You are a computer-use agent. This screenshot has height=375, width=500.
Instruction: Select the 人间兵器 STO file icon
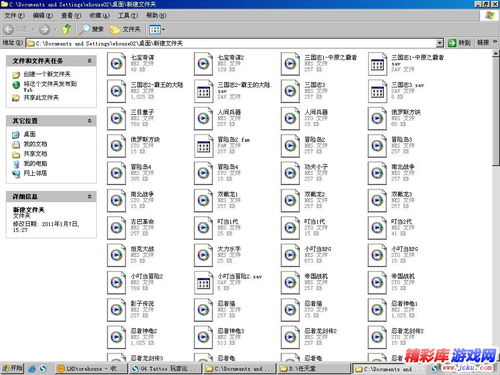pyautogui.click(x=290, y=118)
